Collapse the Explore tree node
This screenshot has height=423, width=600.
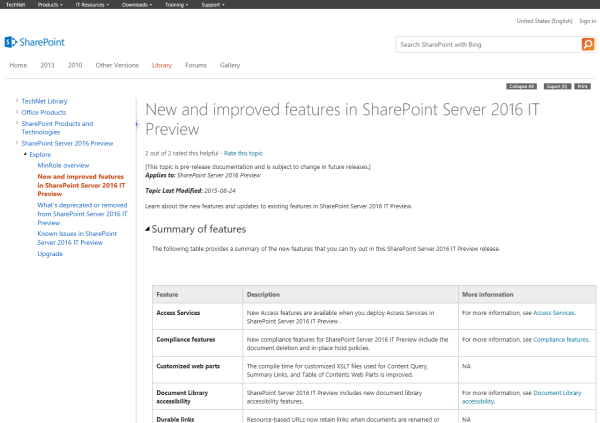[x=24, y=155]
